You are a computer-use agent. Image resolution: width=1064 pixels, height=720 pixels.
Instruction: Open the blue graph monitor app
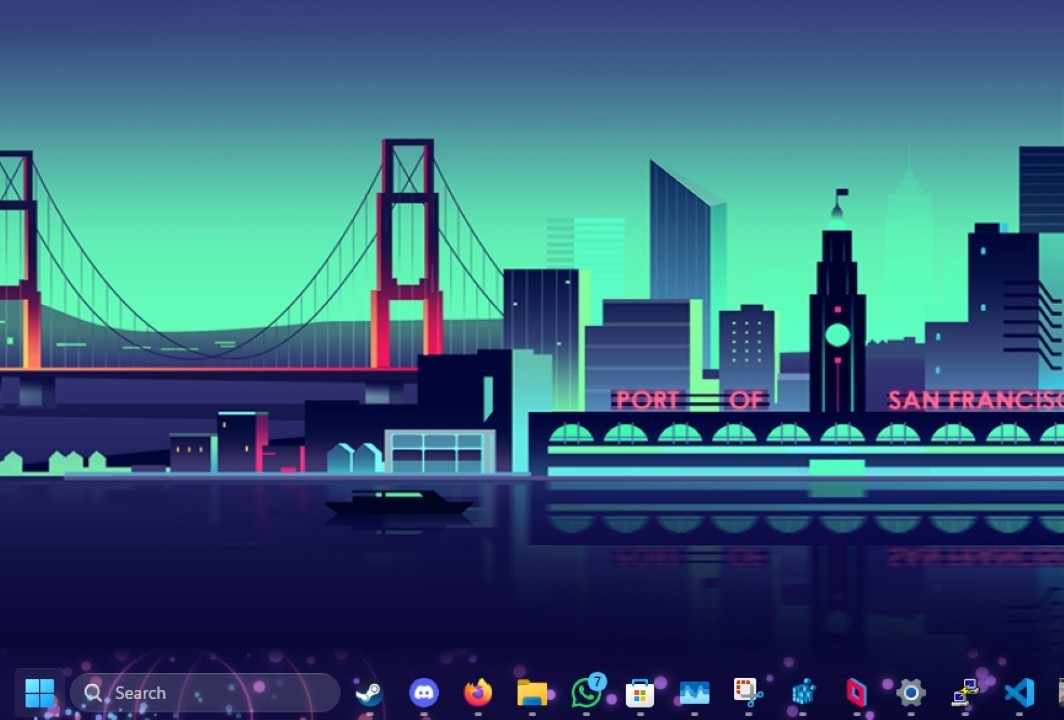[x=694, y=693]
